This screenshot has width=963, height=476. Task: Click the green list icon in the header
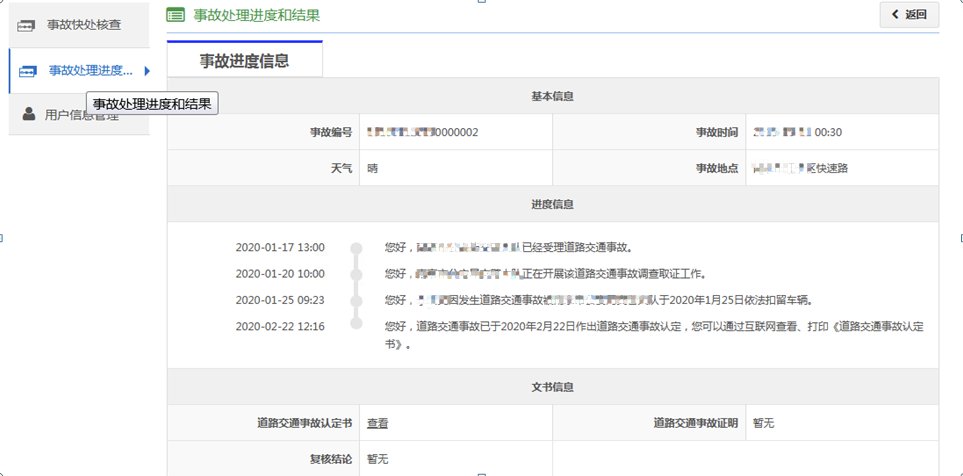[x=175, y=15]
